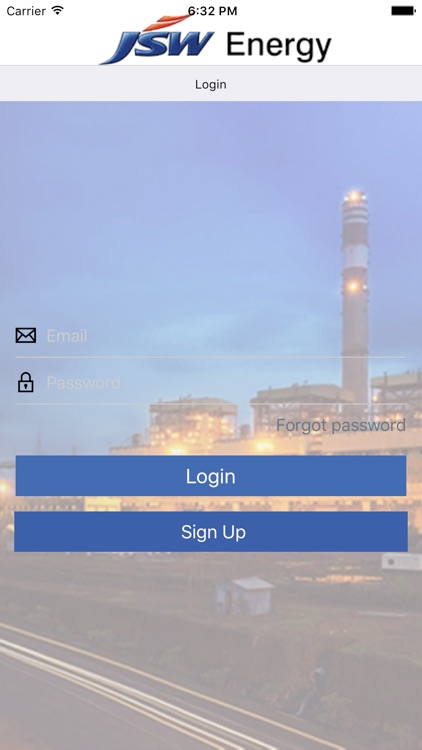Tap the light trails on the road
422x750 pixels.
(144, 689)
